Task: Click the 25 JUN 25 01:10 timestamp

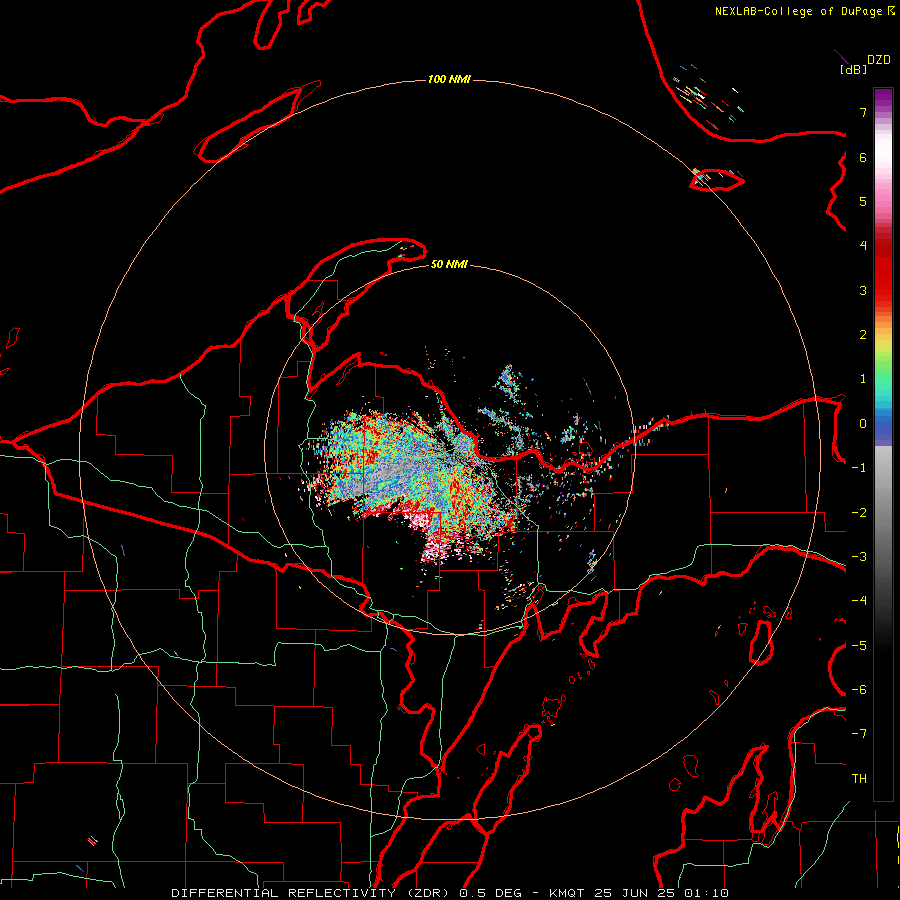Action: 661,893
